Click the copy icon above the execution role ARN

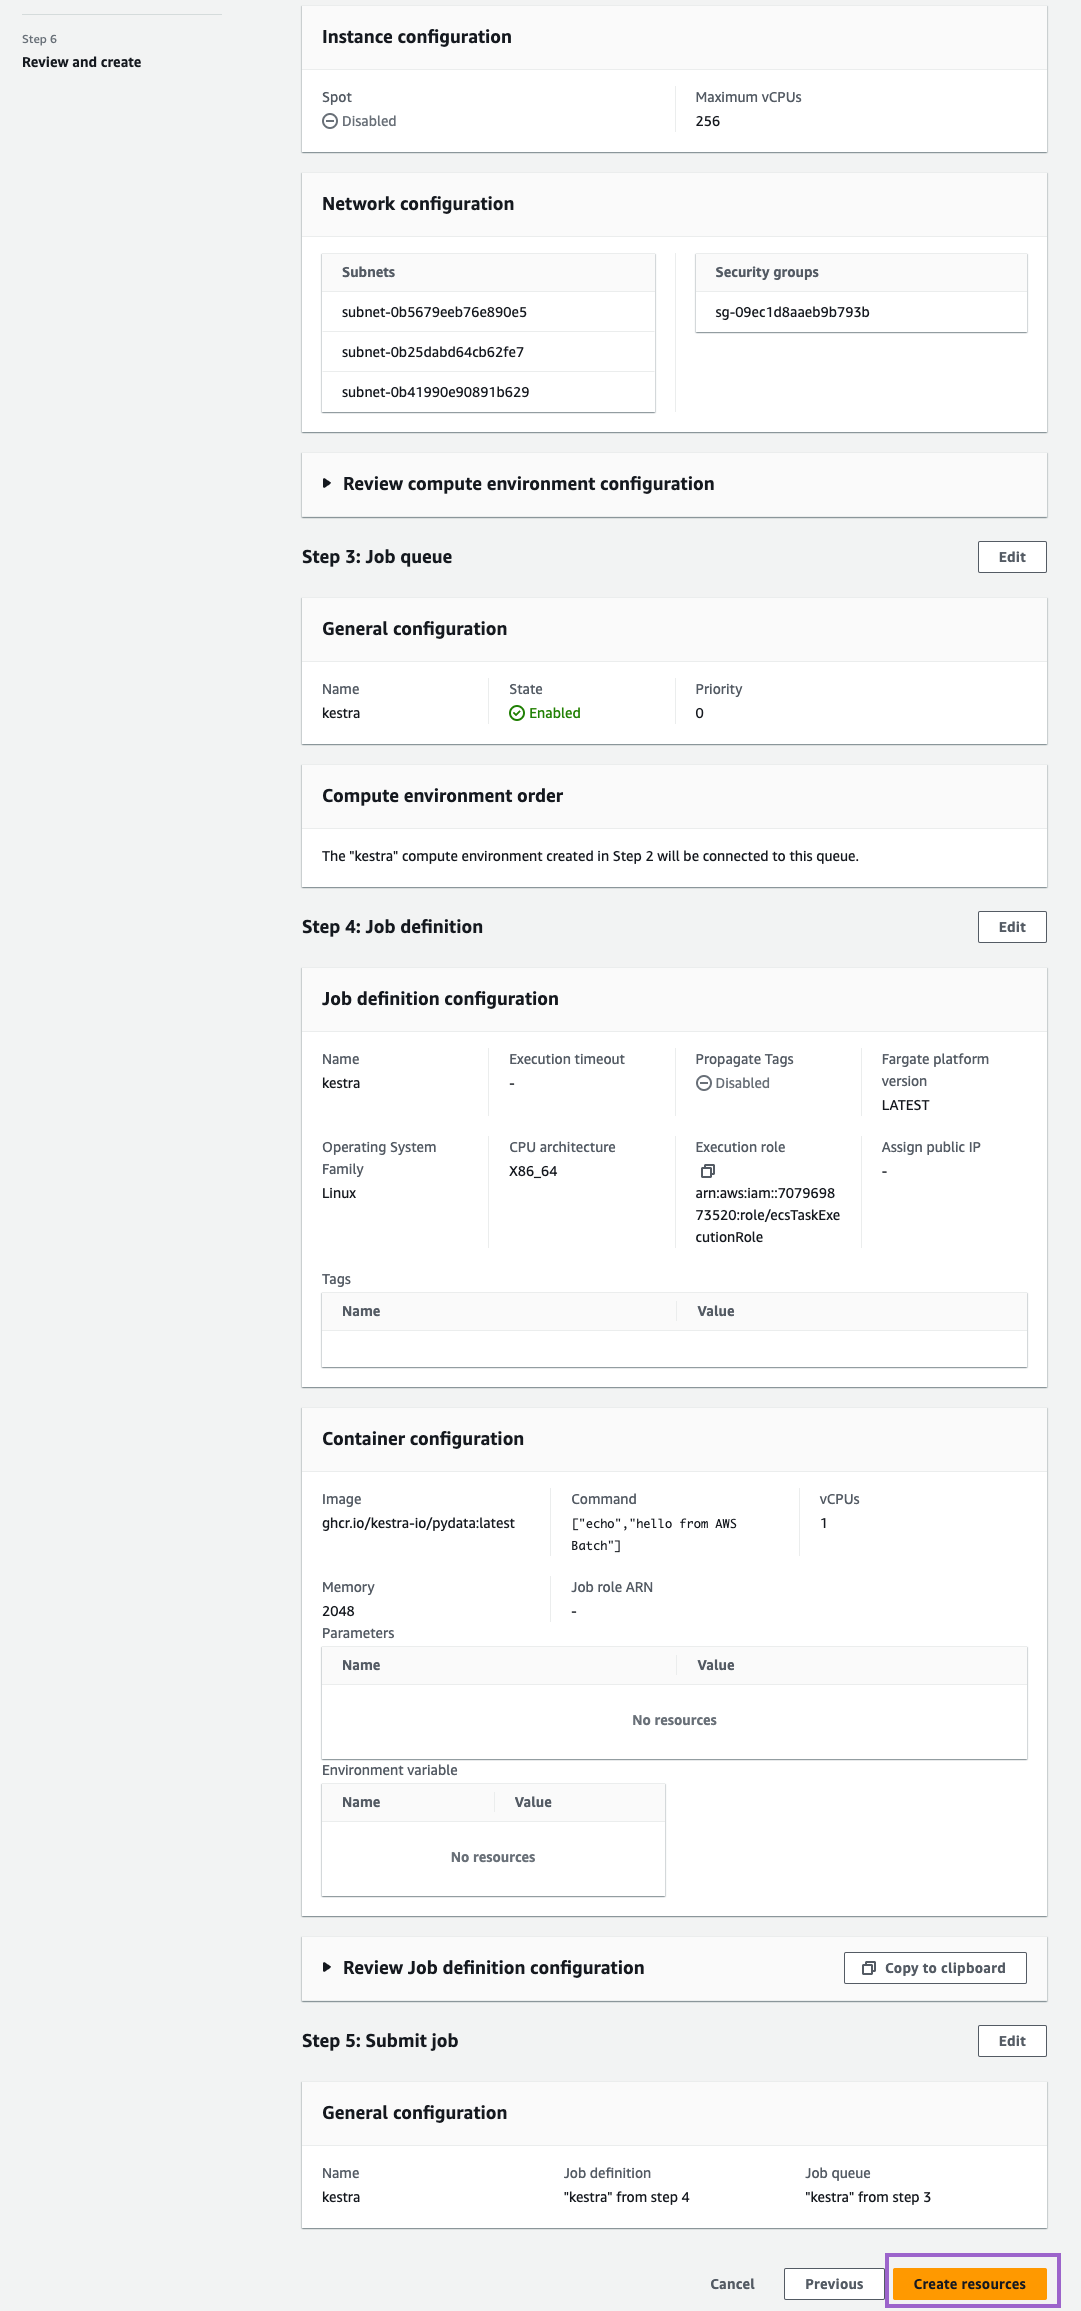pos(707,1171)
